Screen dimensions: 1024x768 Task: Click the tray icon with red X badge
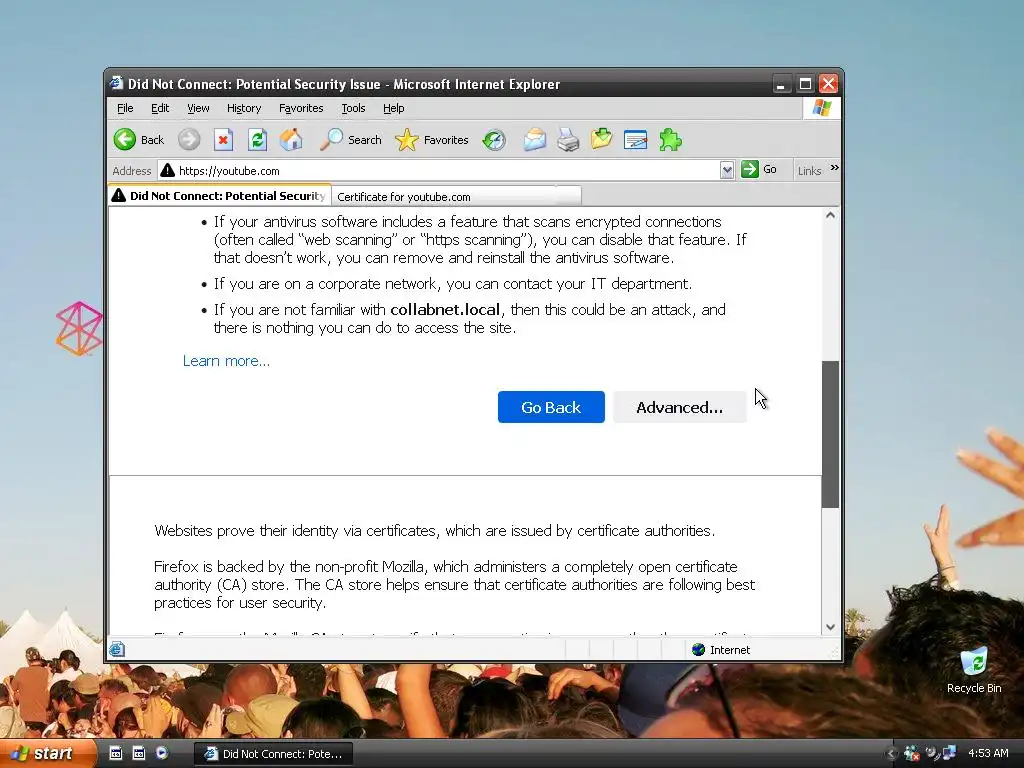[912, 754]
